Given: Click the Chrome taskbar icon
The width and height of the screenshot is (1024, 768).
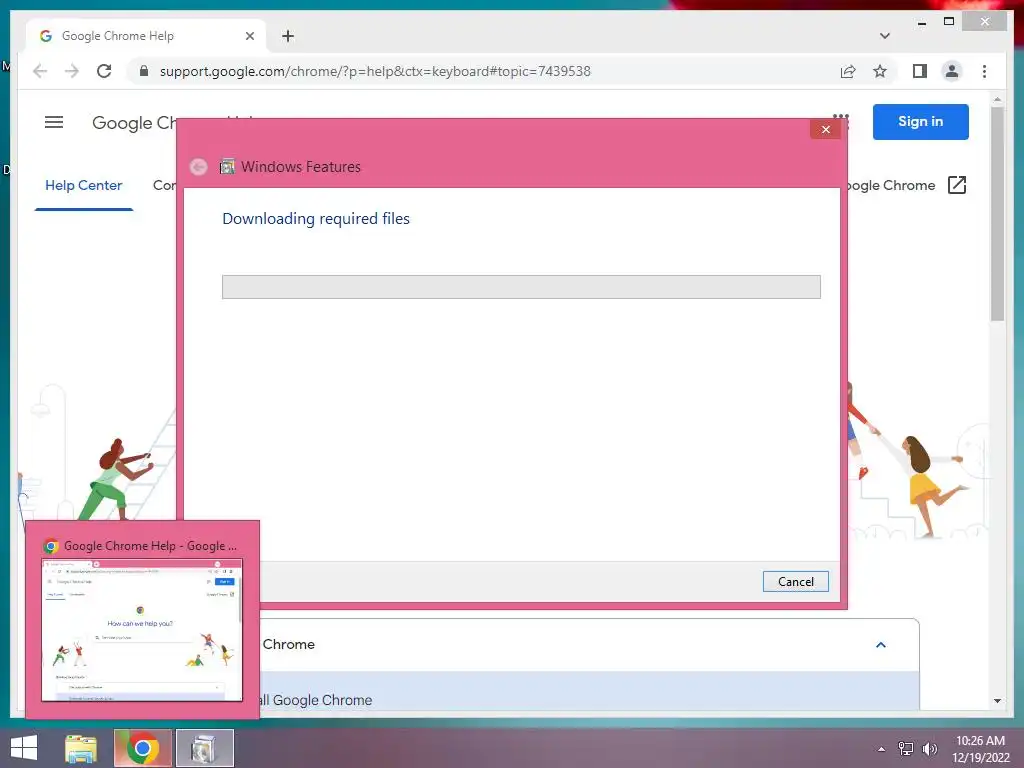Looking at the screenshot, I should coord(142,748).
